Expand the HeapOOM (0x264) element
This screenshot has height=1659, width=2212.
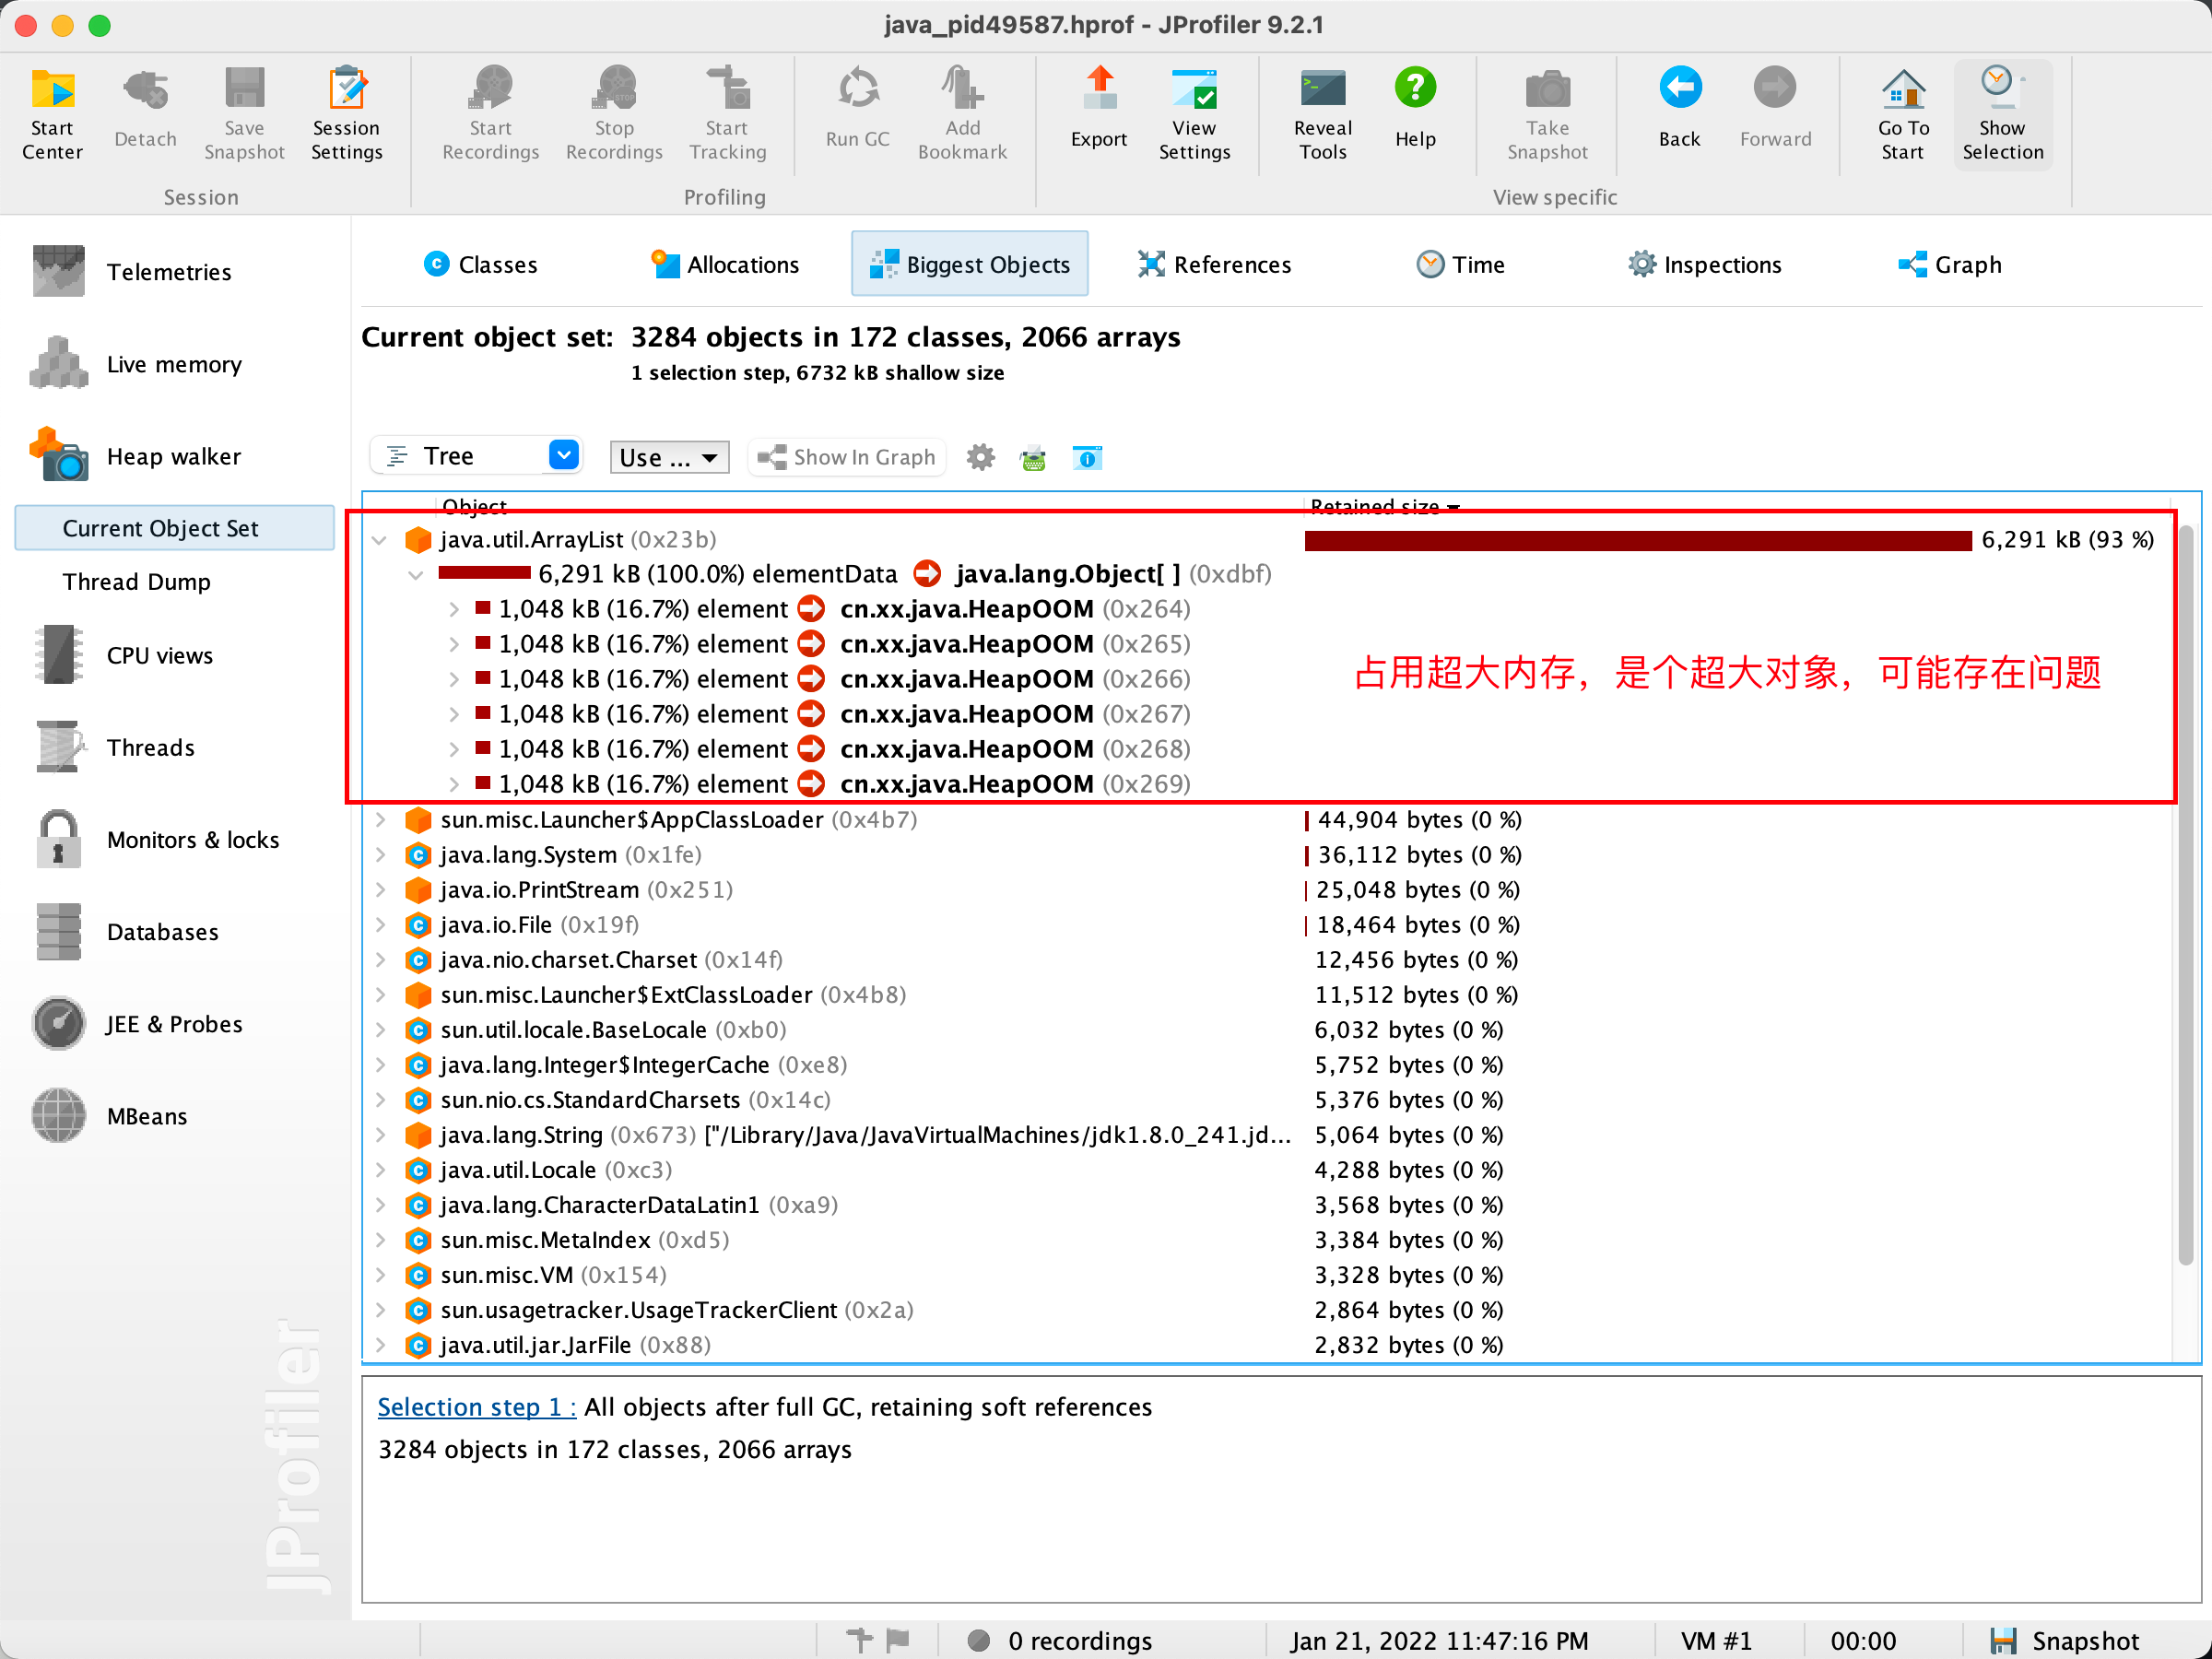(454, 610)
